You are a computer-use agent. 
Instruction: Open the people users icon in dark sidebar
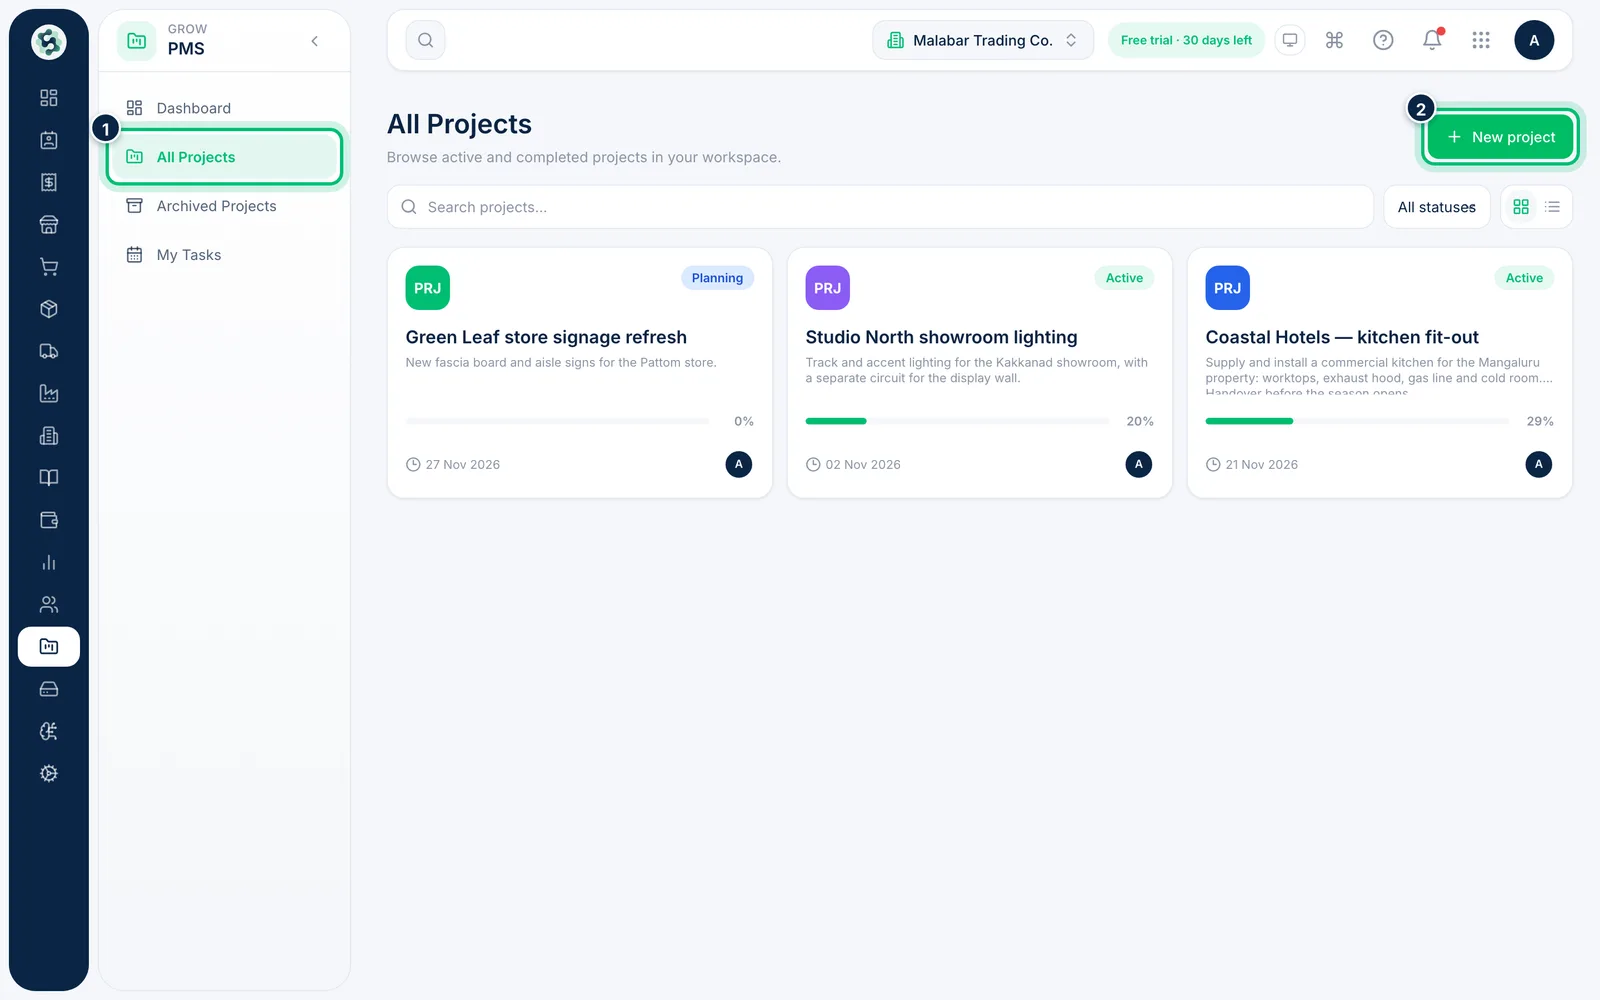tap(48, 604)
